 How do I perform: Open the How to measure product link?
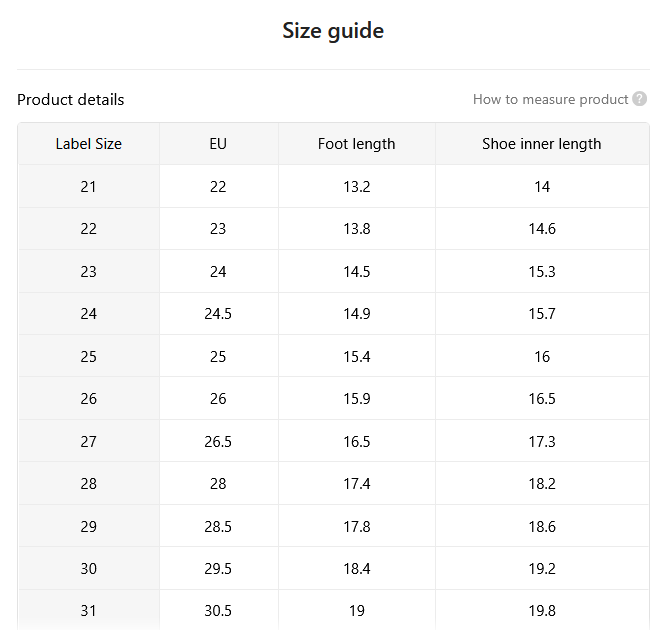click(x=550, y=99)
